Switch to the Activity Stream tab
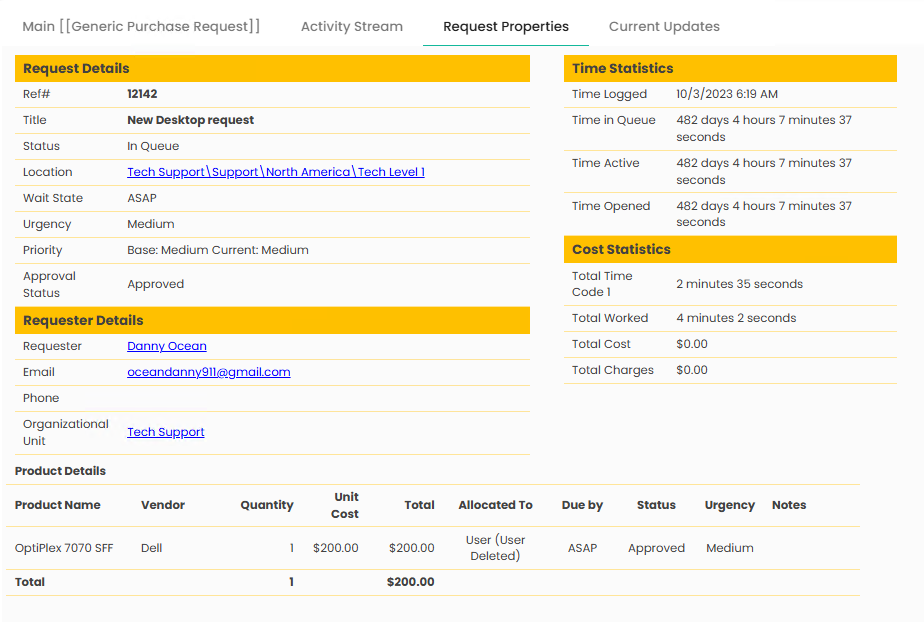This screenshot has height=622, width=924. (x=351, y=27)
